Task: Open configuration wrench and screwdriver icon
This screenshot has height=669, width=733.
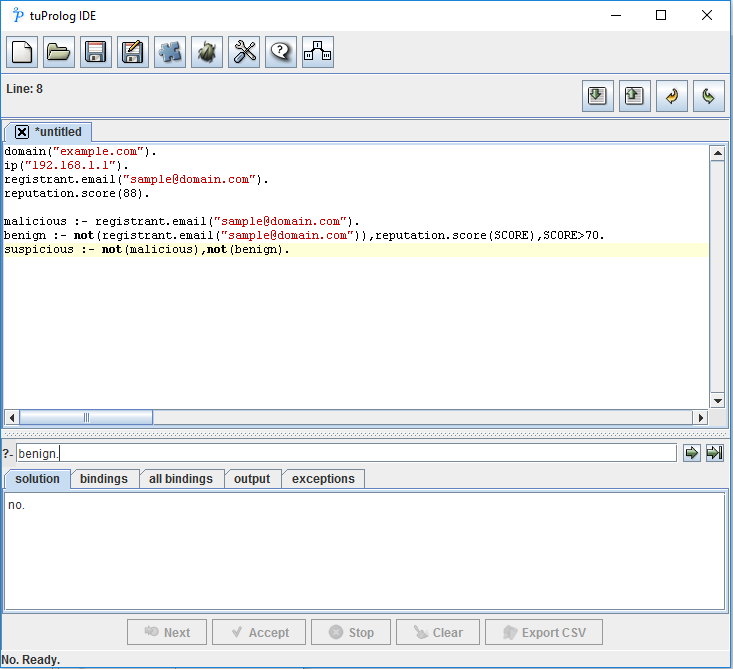Action: point(244,53)
